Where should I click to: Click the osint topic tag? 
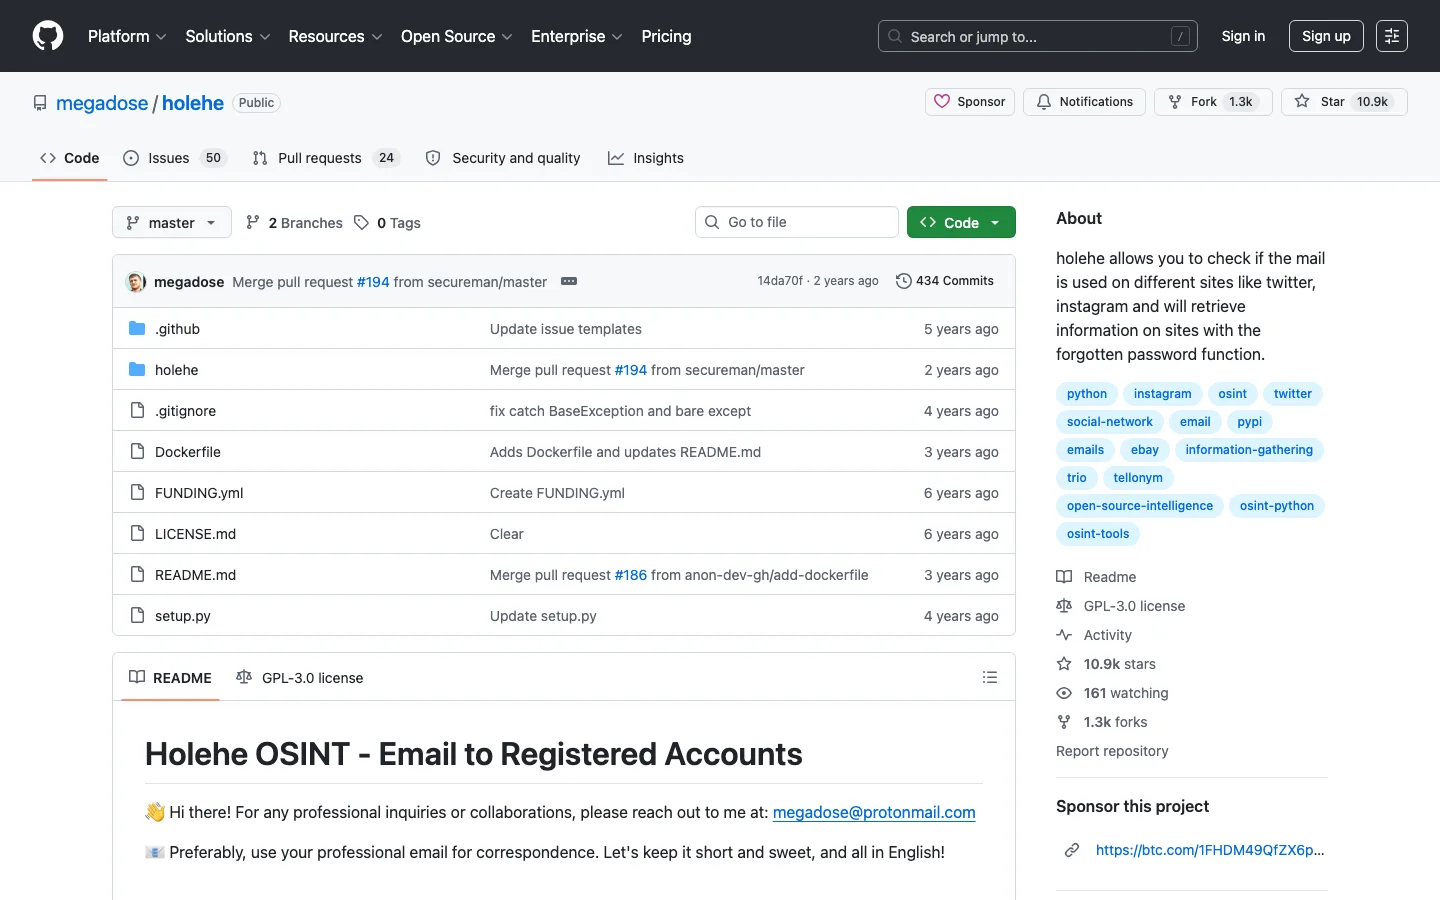click(x=1232, y=394)
